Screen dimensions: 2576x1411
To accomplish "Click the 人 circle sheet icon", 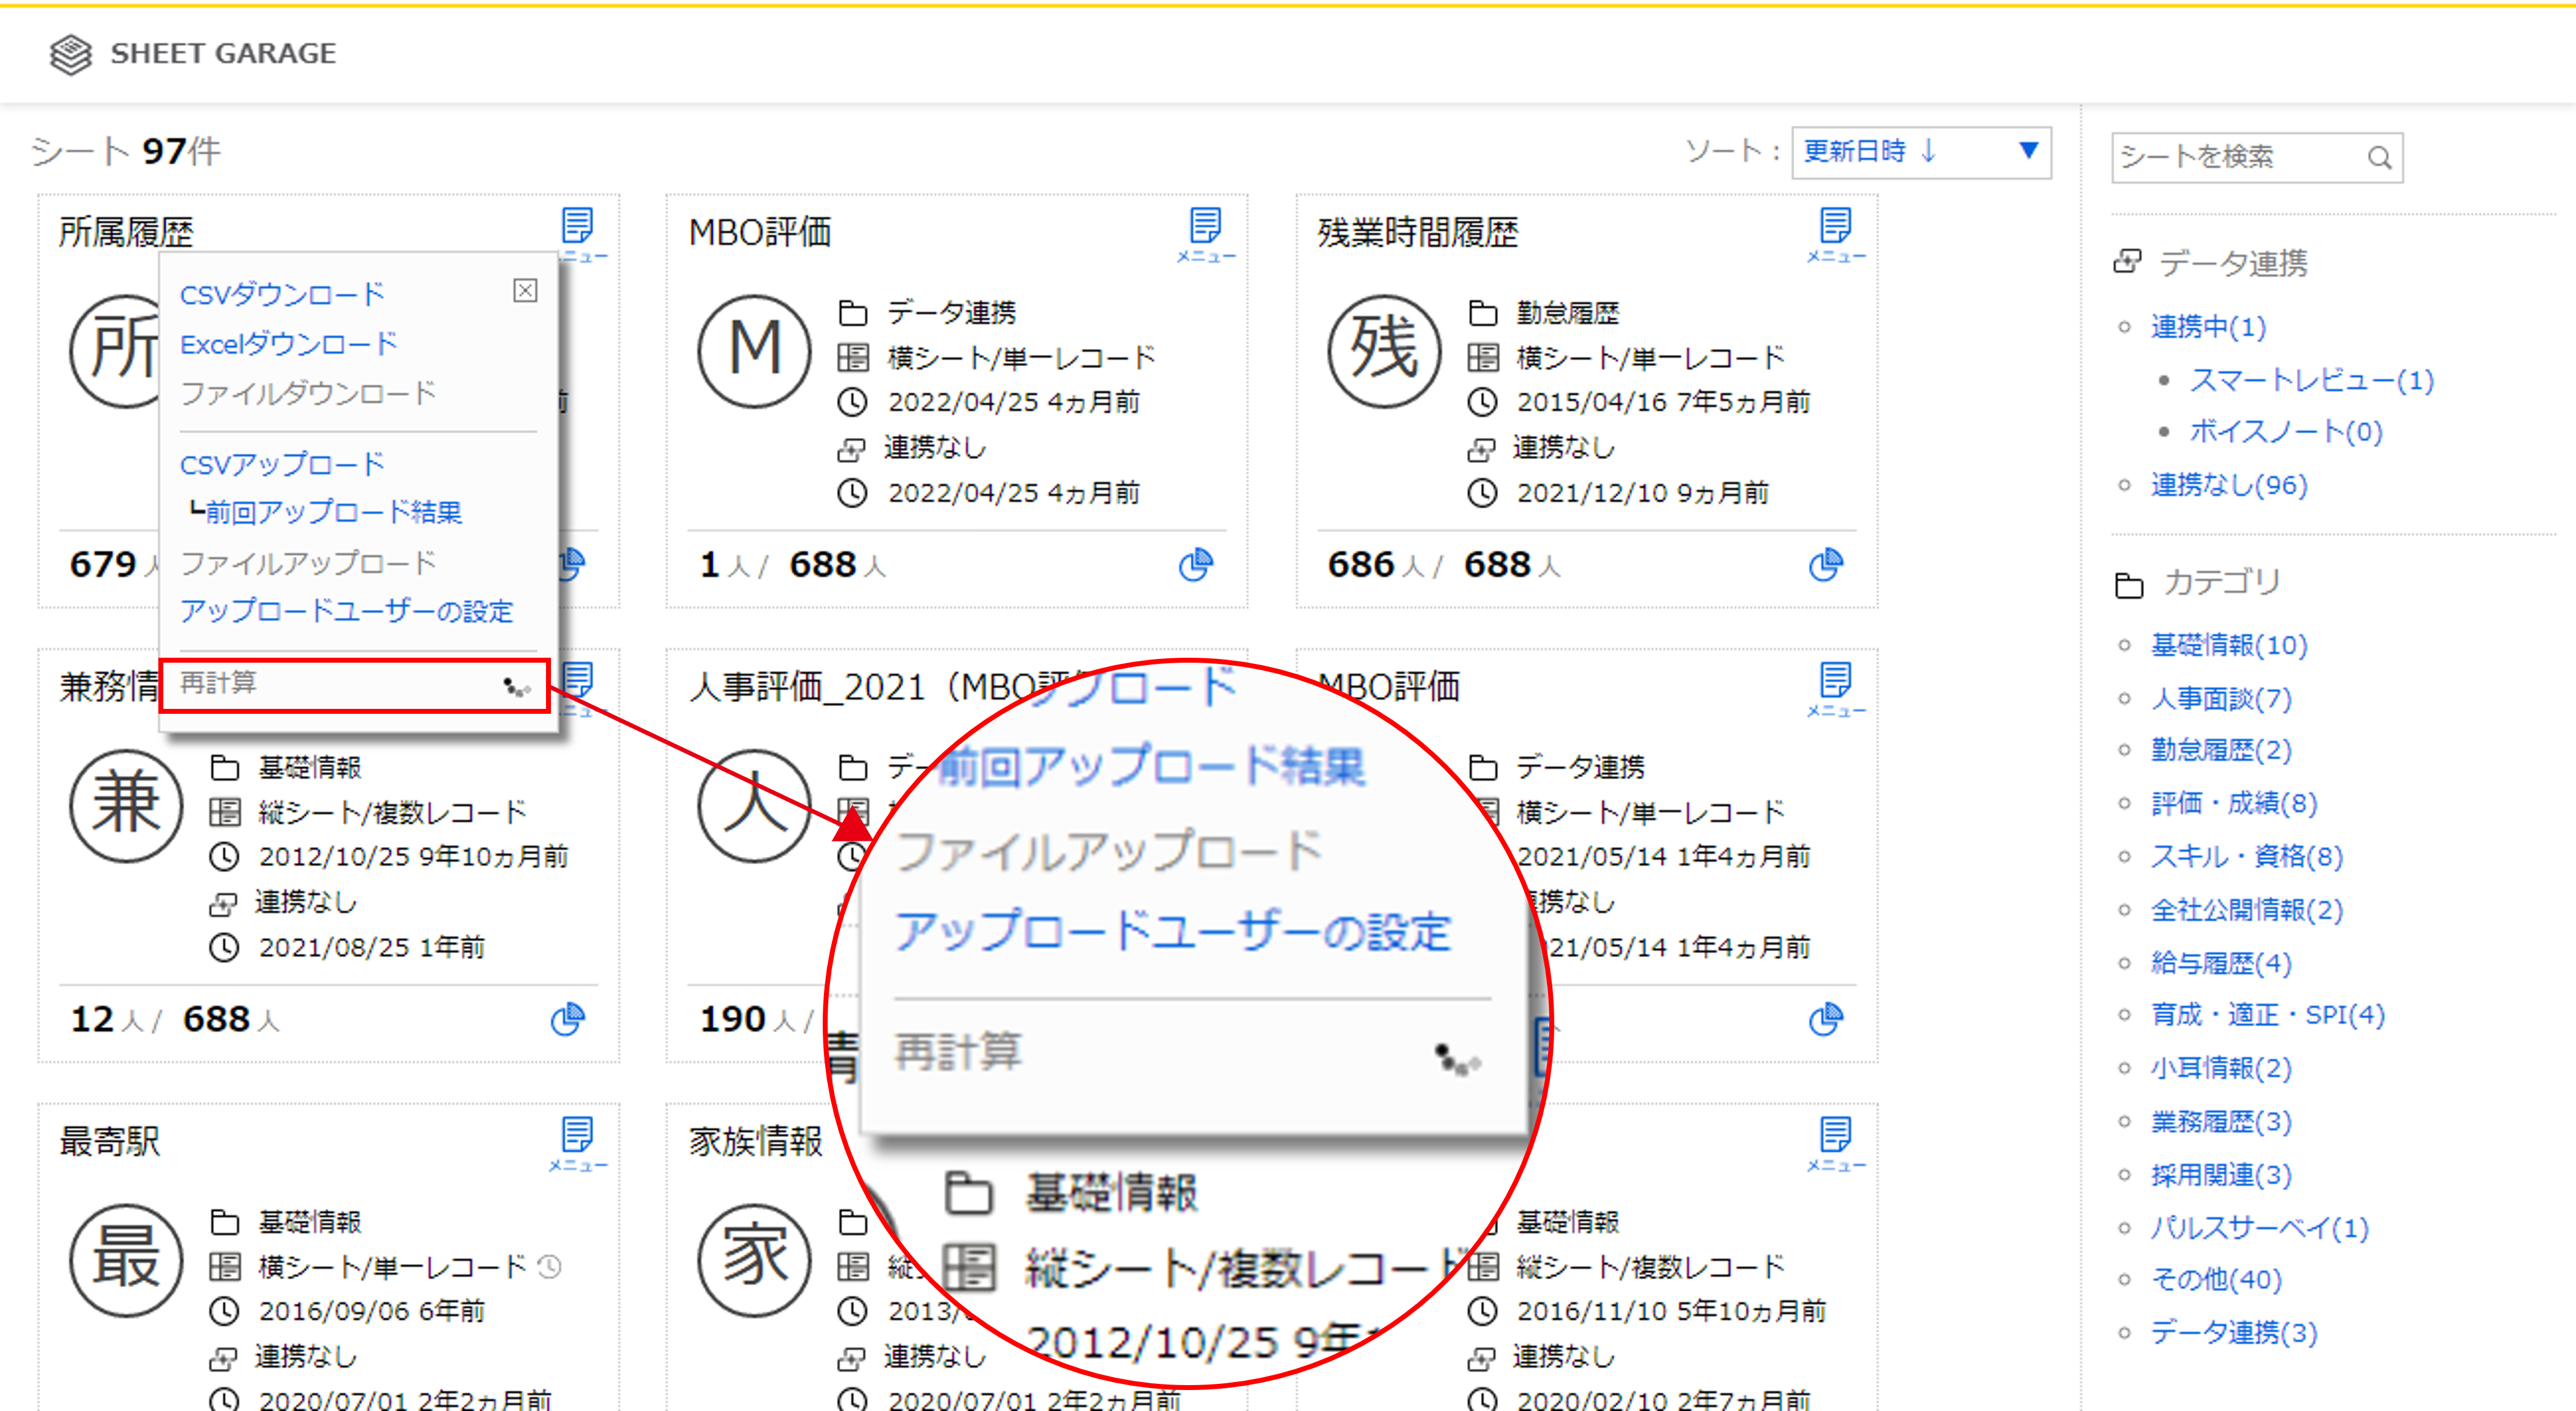I will click(x=754, y=805).
